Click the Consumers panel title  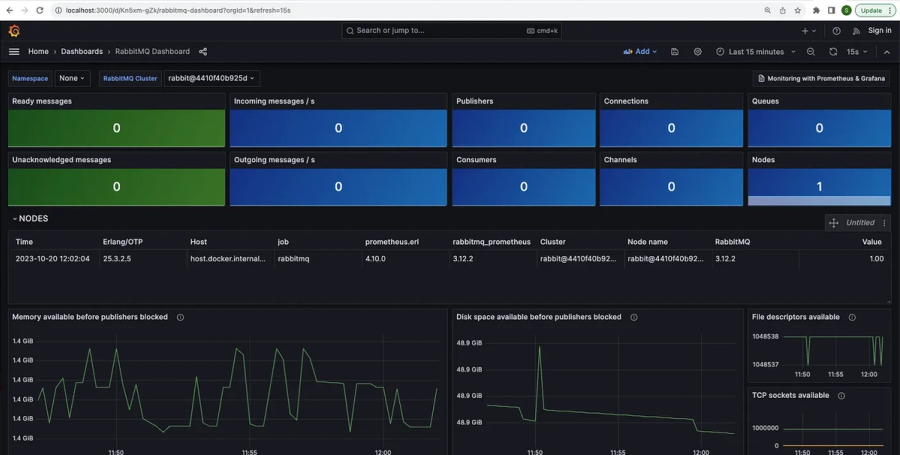point(476,160)
